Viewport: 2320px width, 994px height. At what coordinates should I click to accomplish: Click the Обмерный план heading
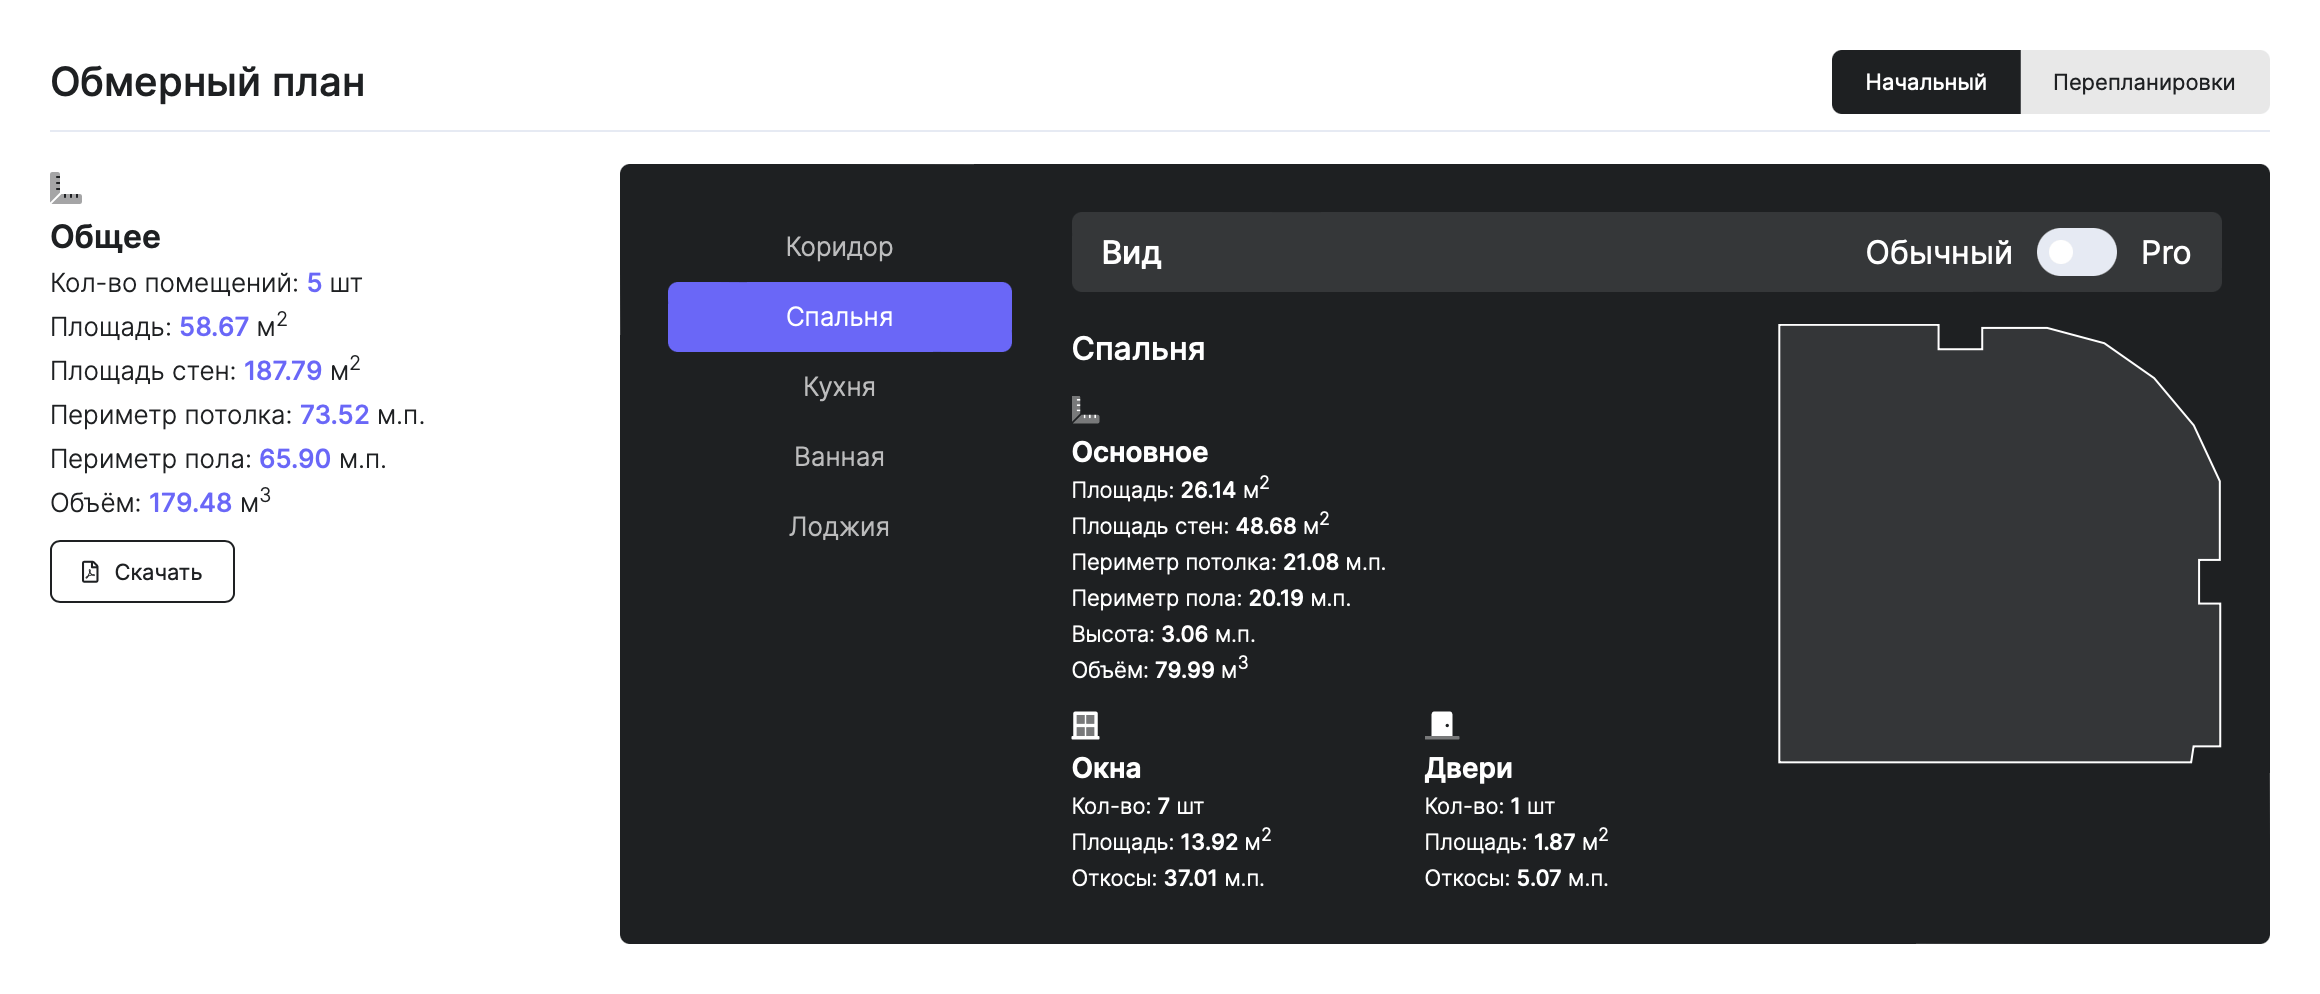207,82
